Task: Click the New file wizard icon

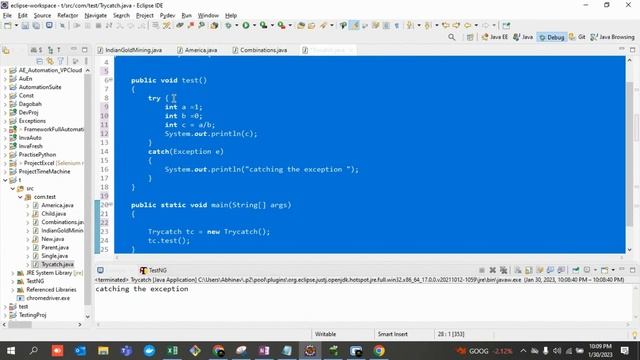Action: point(7,25)
